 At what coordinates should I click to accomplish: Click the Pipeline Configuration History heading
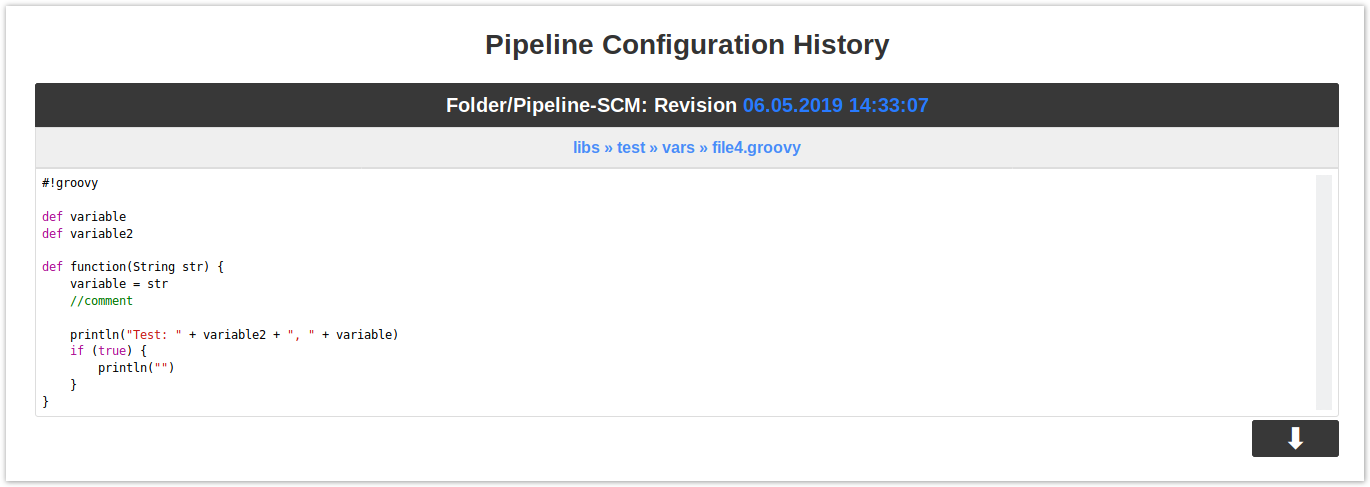(x=687, y=45)
